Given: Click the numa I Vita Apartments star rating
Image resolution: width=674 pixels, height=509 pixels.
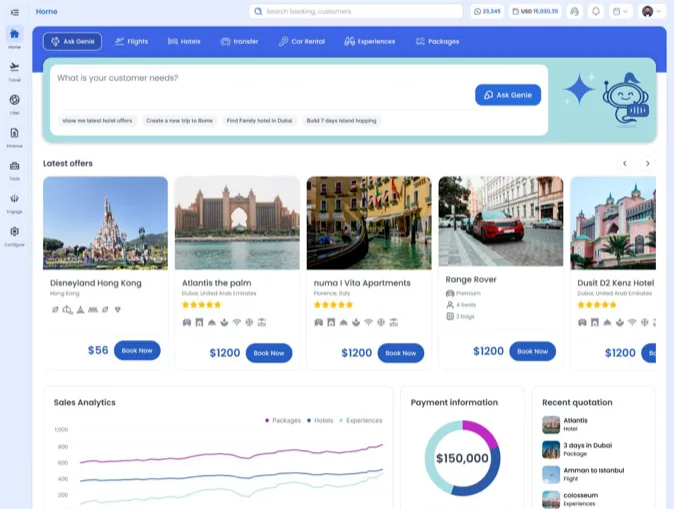Looking at the screenshot, I should (x=334, y=305).
